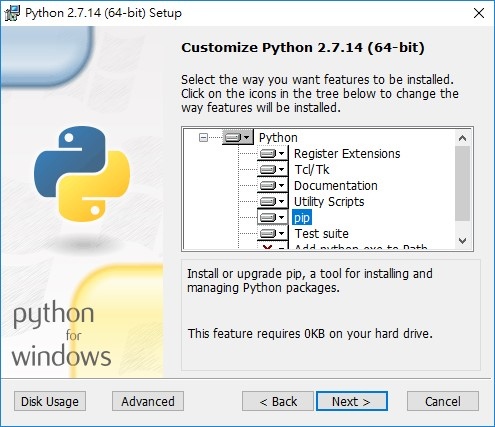Close the Python Setup window
Viewport: 495px width, 427px height.
click(x=479, y=13)
